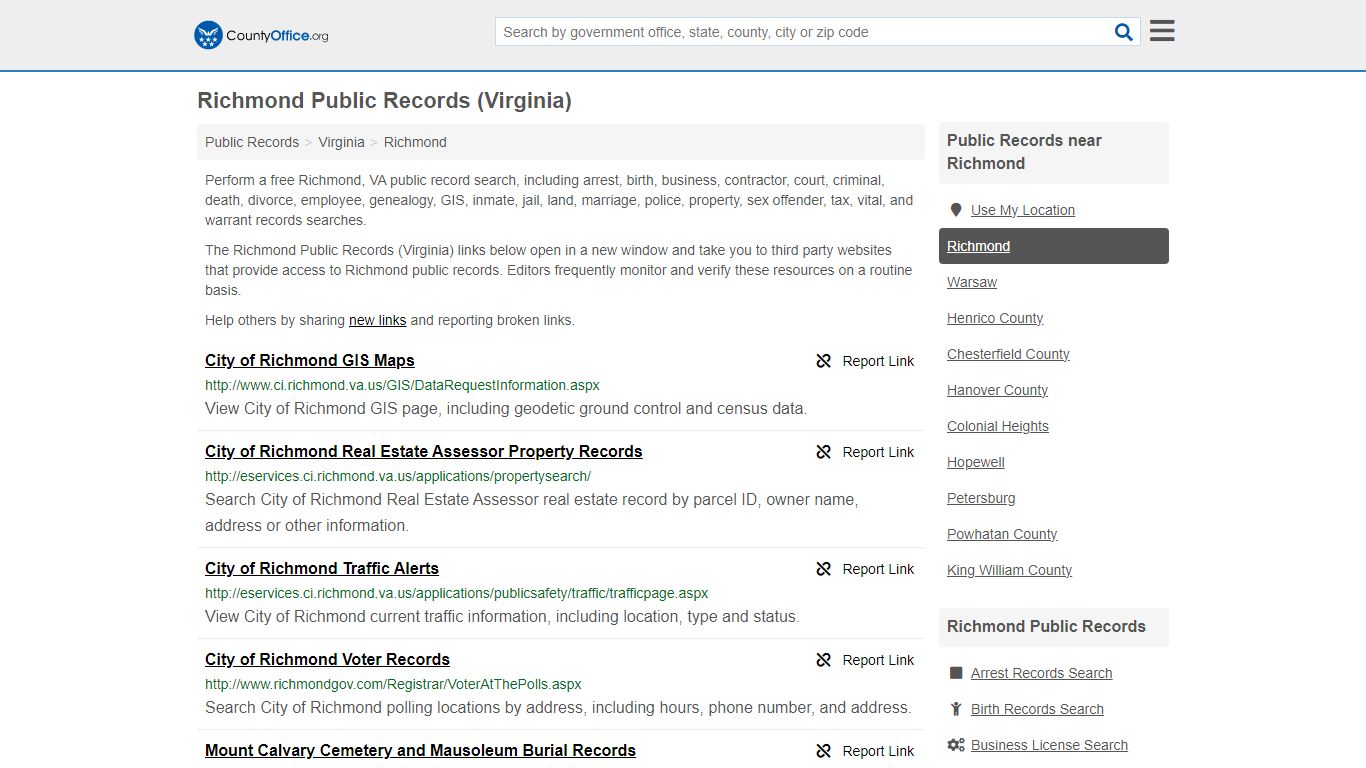
Task: Open City of Richmond Voter Records
Action: click(328, 659)
